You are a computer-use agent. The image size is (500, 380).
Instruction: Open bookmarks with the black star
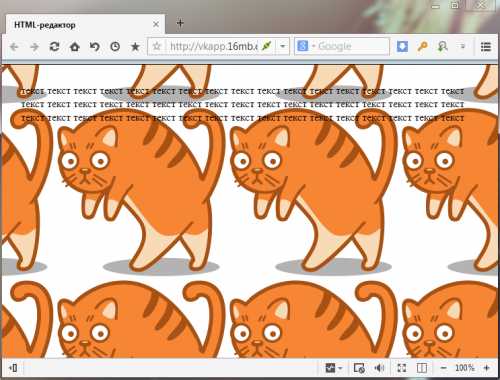pyautogui.click(x=135, y=46)
